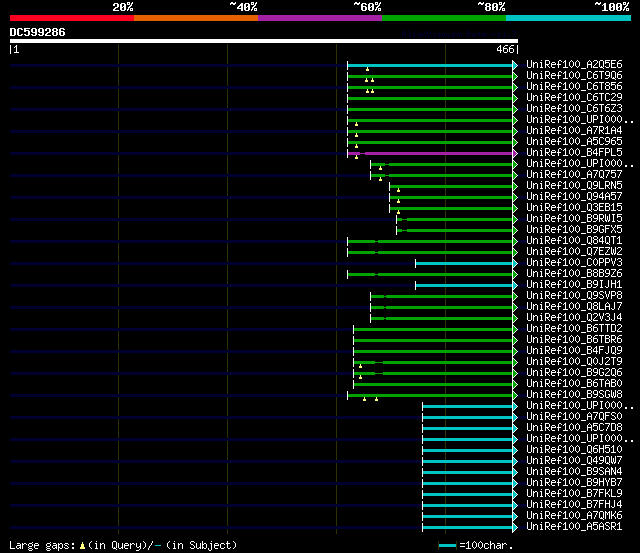Click the UniRef100_Q49QW7 hit name
Screen dimensions: 640x553
[574, 461]
